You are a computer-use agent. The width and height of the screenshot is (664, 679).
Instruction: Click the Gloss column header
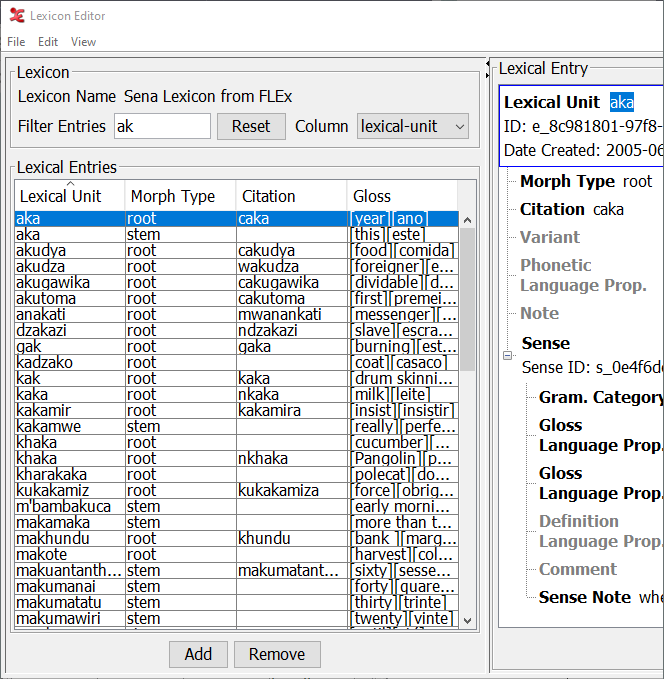[402, 196]
